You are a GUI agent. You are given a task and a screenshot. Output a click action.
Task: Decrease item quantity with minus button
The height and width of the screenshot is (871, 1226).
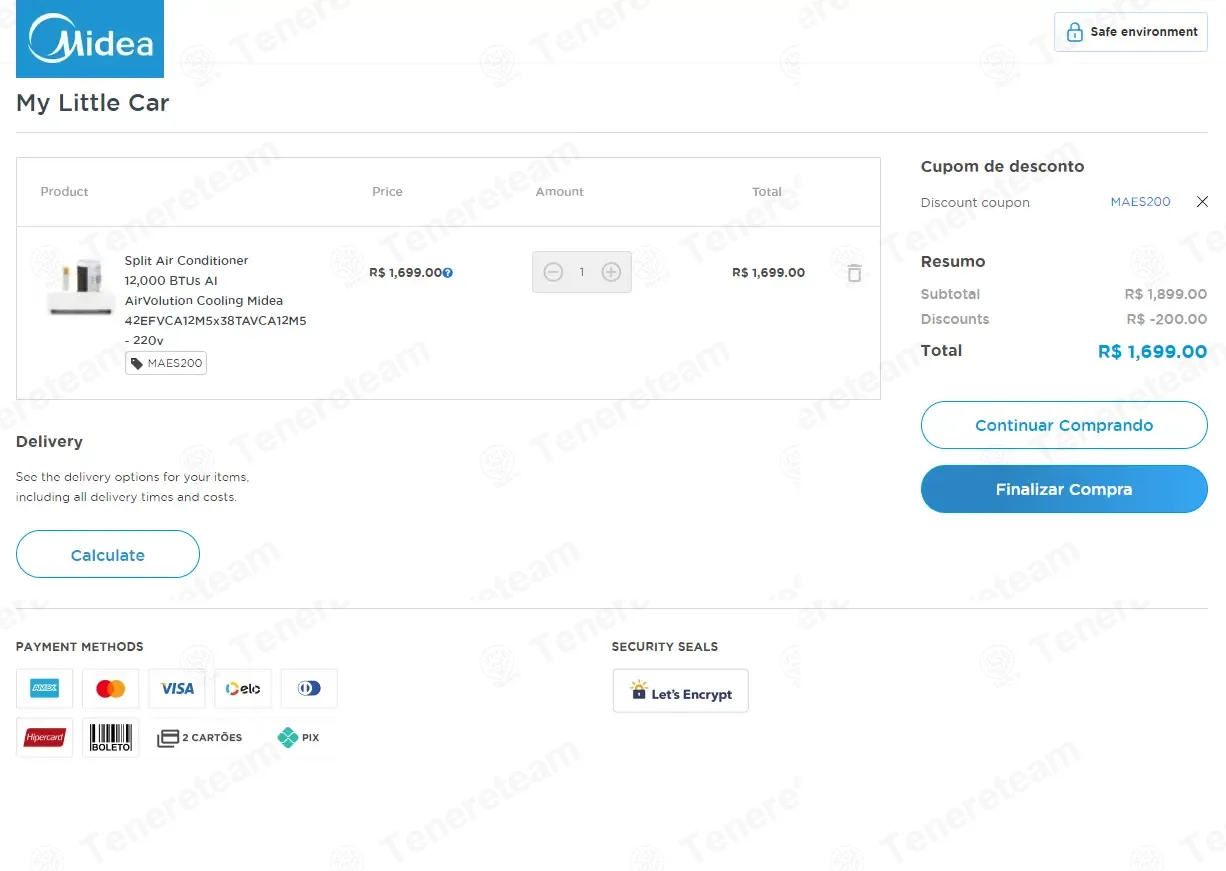(553, 272)
